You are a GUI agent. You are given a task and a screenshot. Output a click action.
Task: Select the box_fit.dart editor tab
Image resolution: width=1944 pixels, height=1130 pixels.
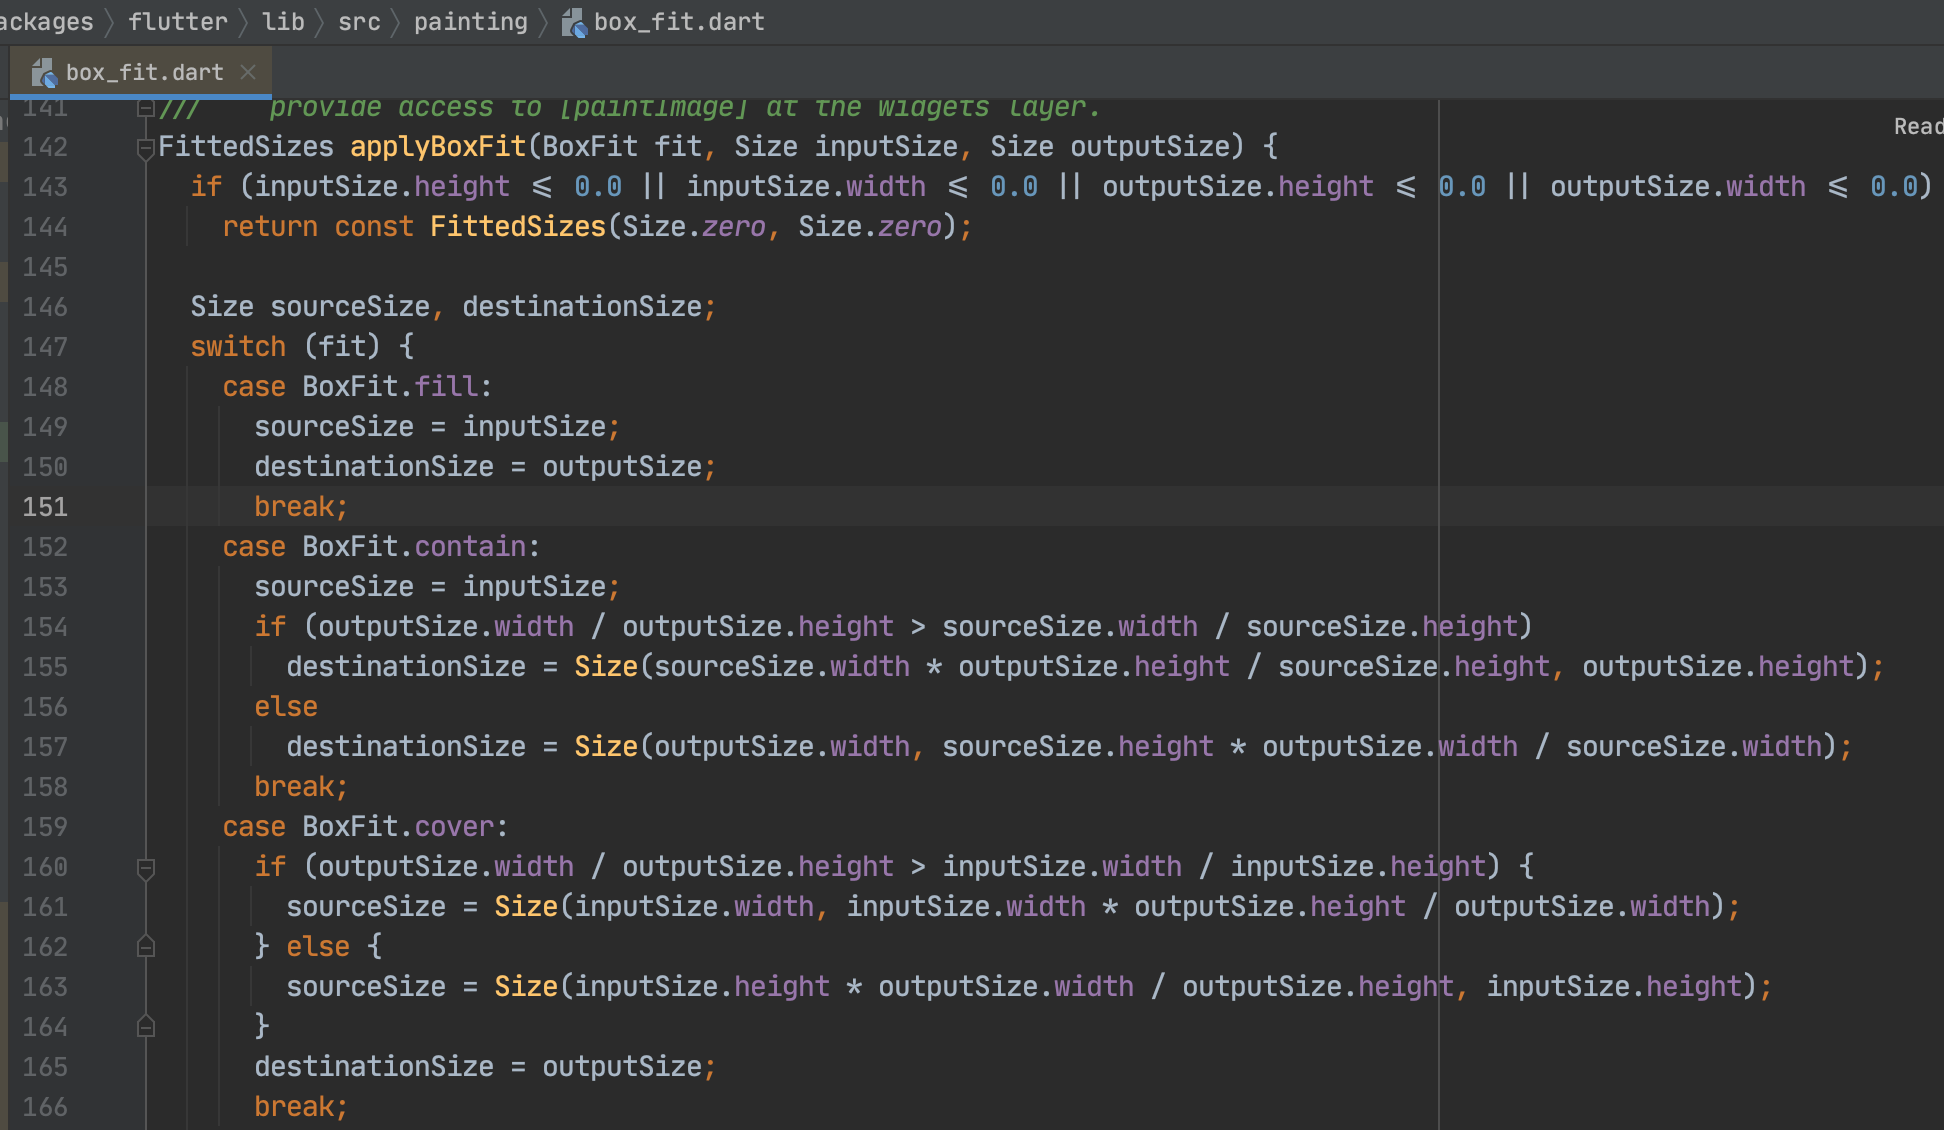tap(141, 72)
